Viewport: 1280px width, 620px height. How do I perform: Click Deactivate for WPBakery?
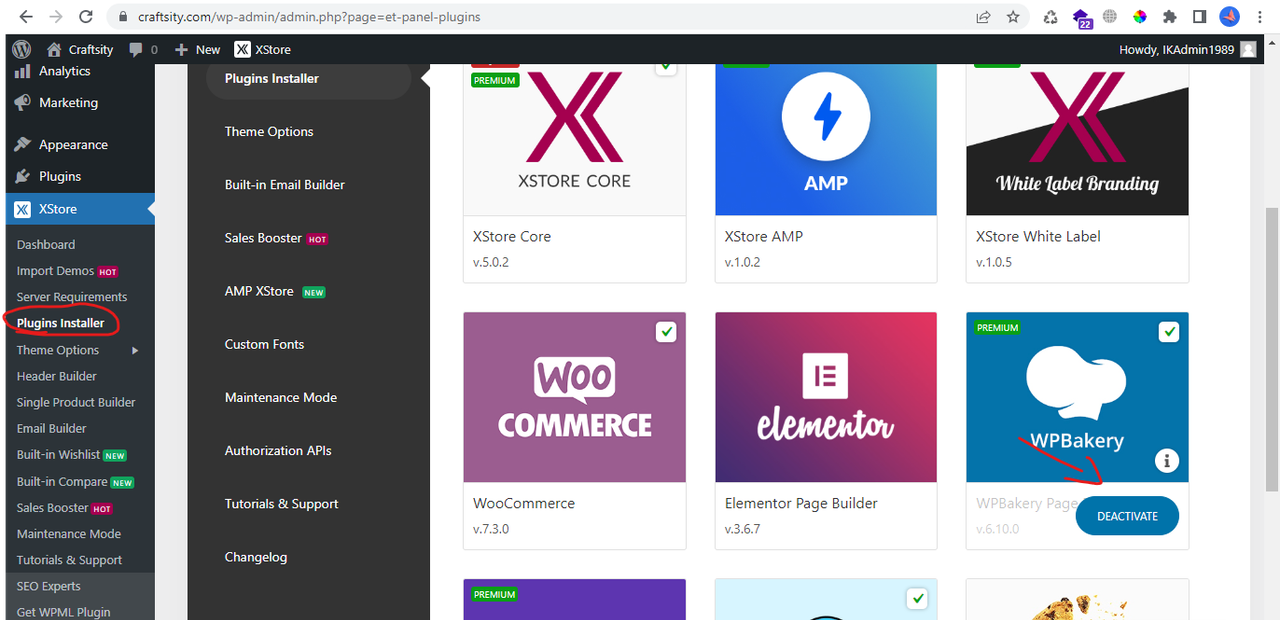pyautogui.click(x=1127, y=516)
